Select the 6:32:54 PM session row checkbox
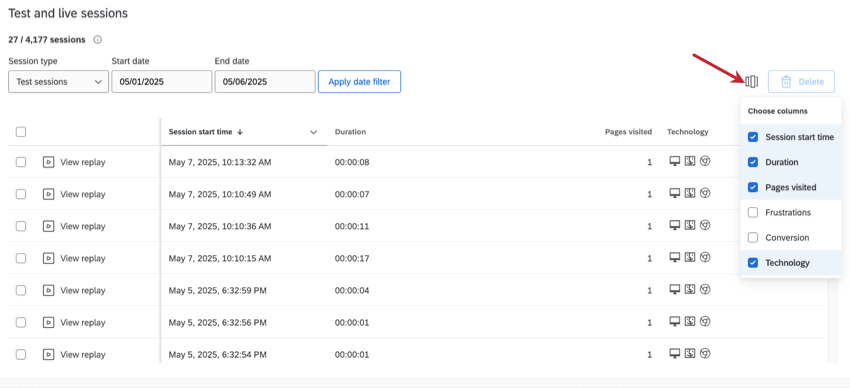850x388 pixels. (x=21, y=354)
